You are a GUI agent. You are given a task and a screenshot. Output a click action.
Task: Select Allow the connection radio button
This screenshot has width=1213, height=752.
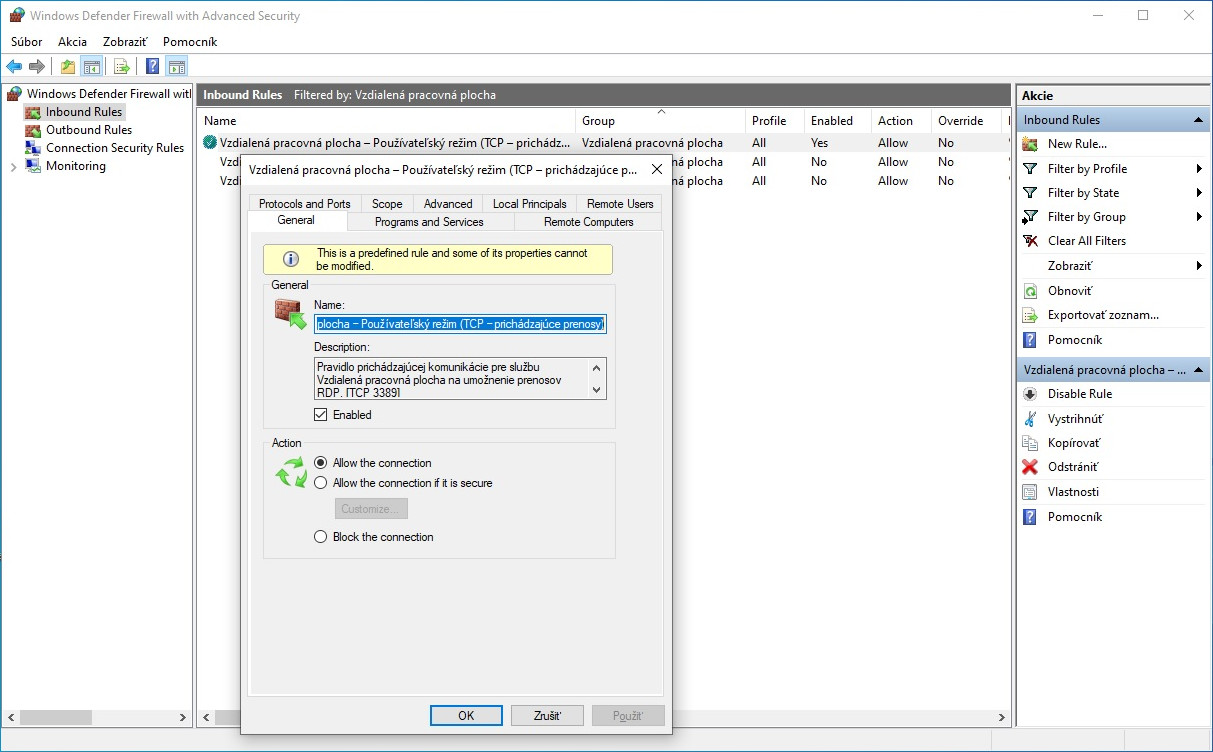pos(321,463)
